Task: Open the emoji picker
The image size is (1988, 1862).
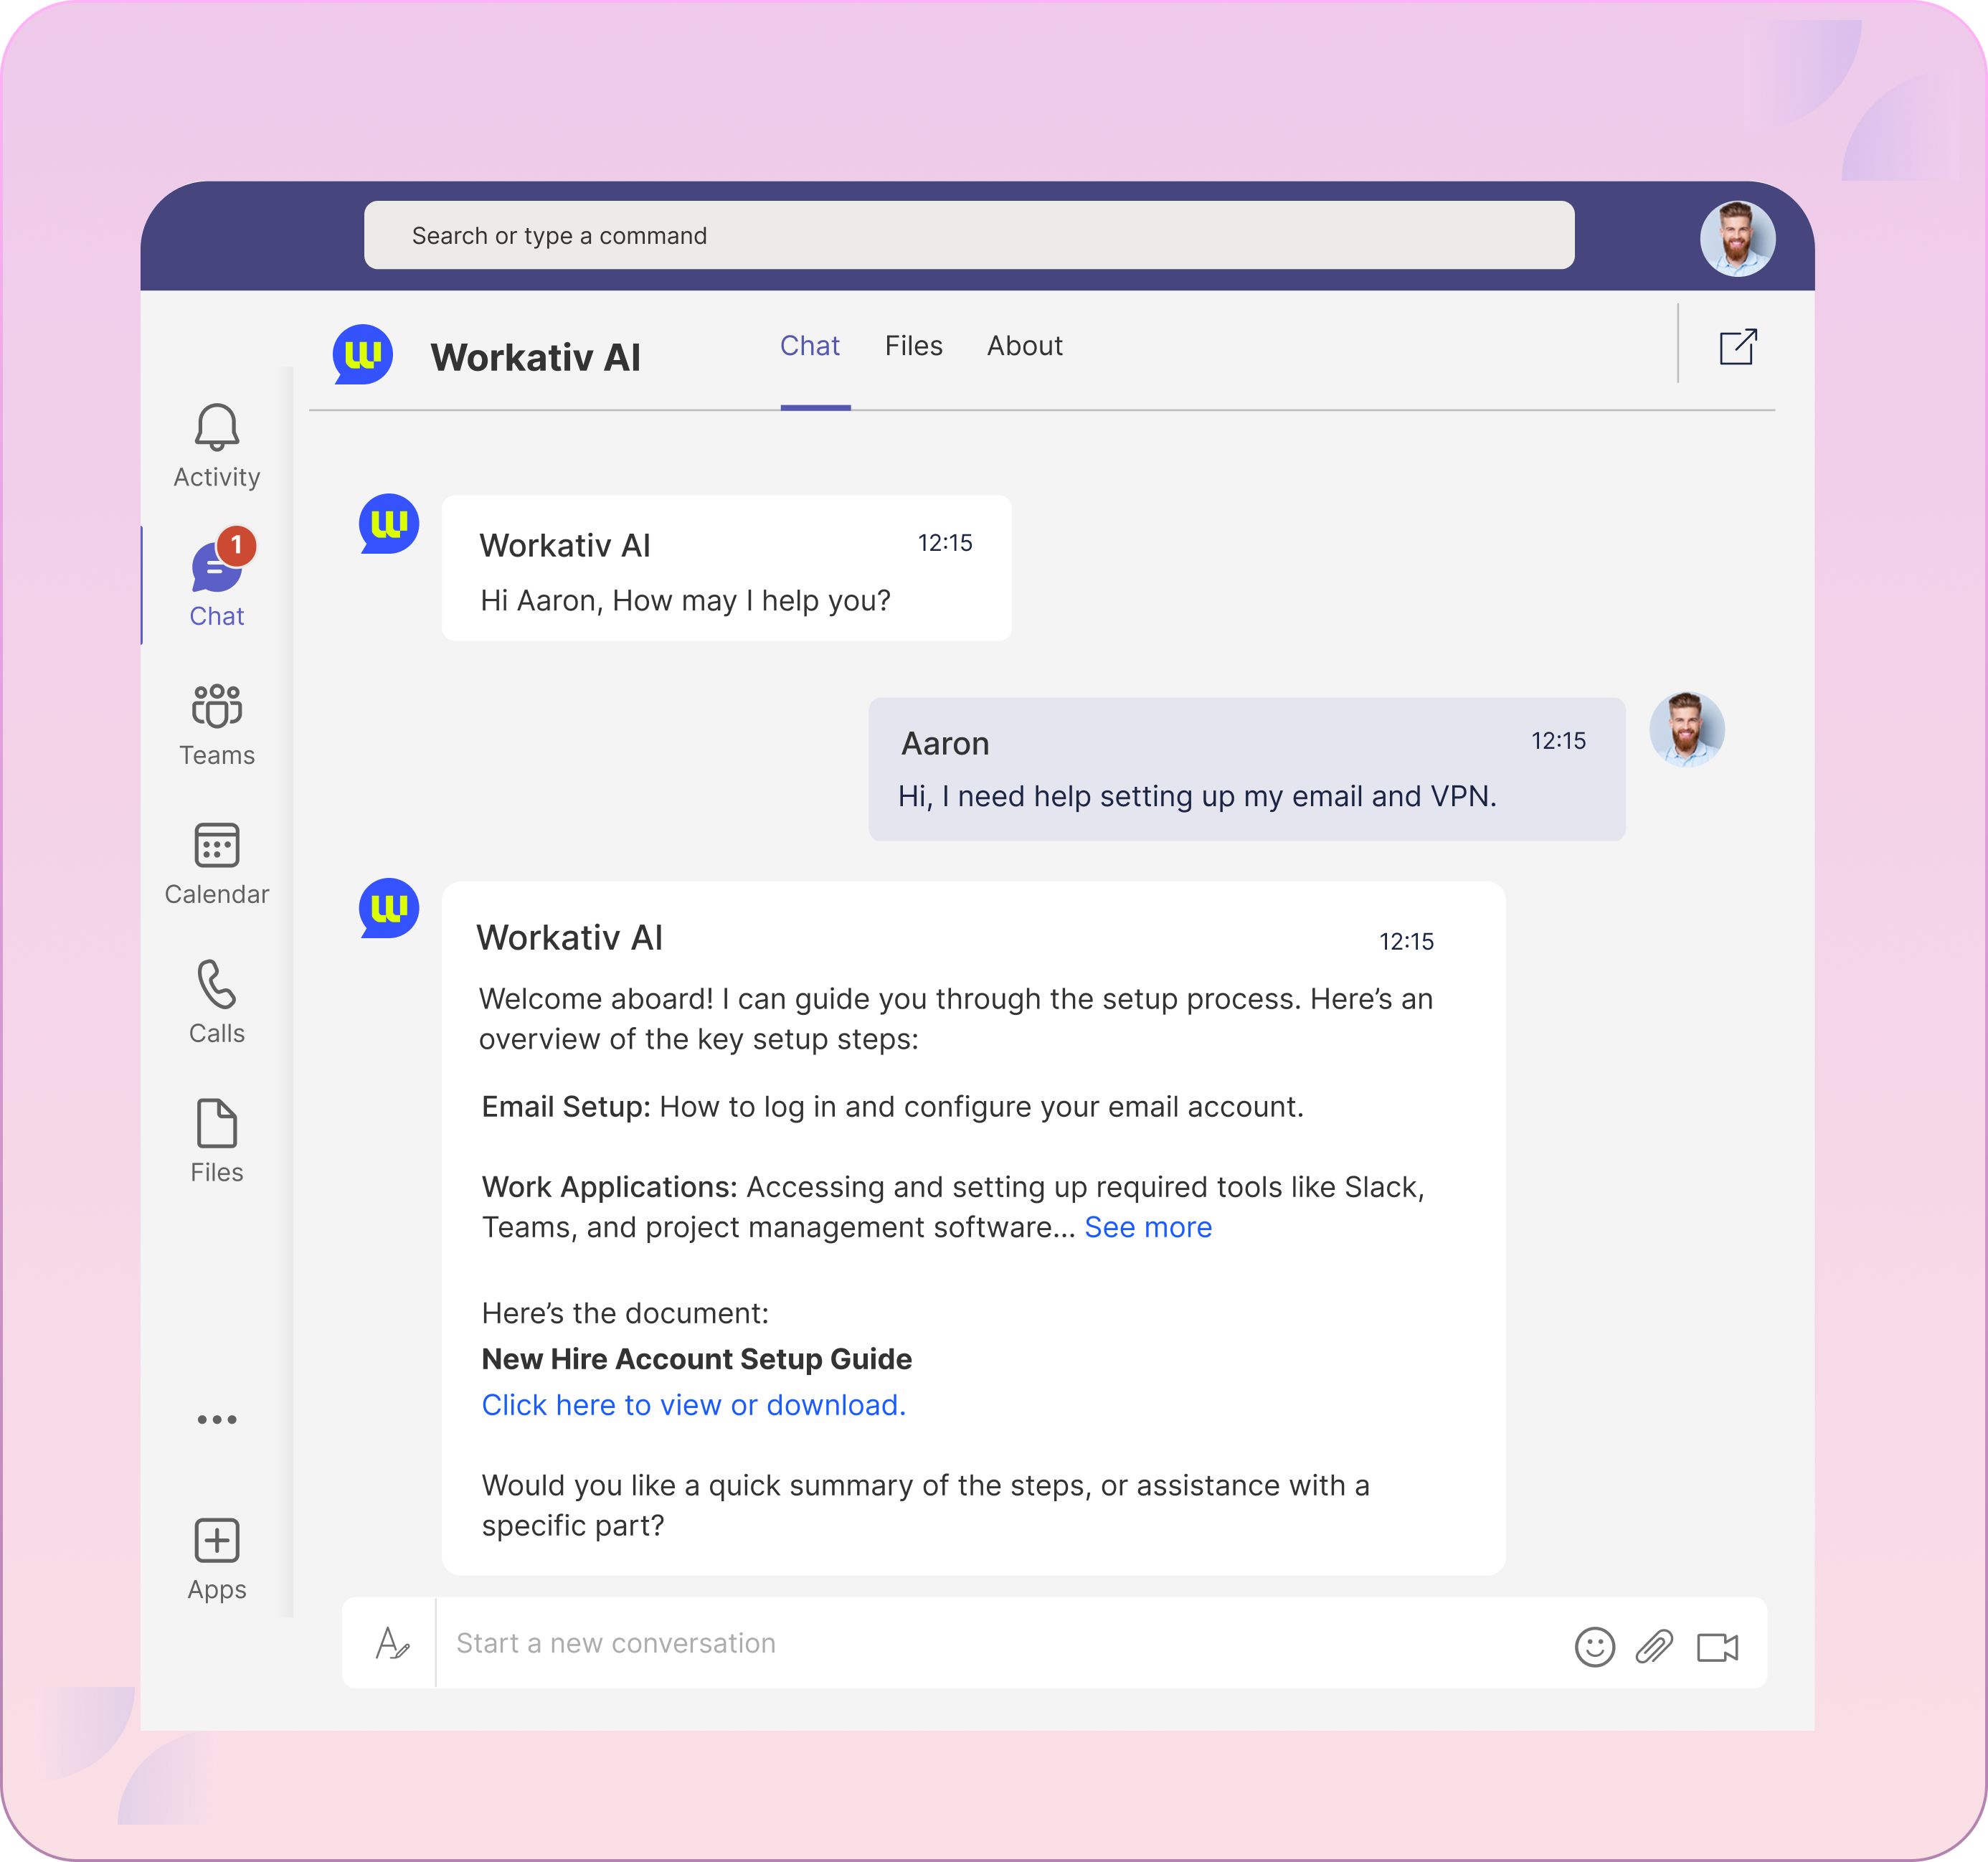Action: tap(1594, 1647)
